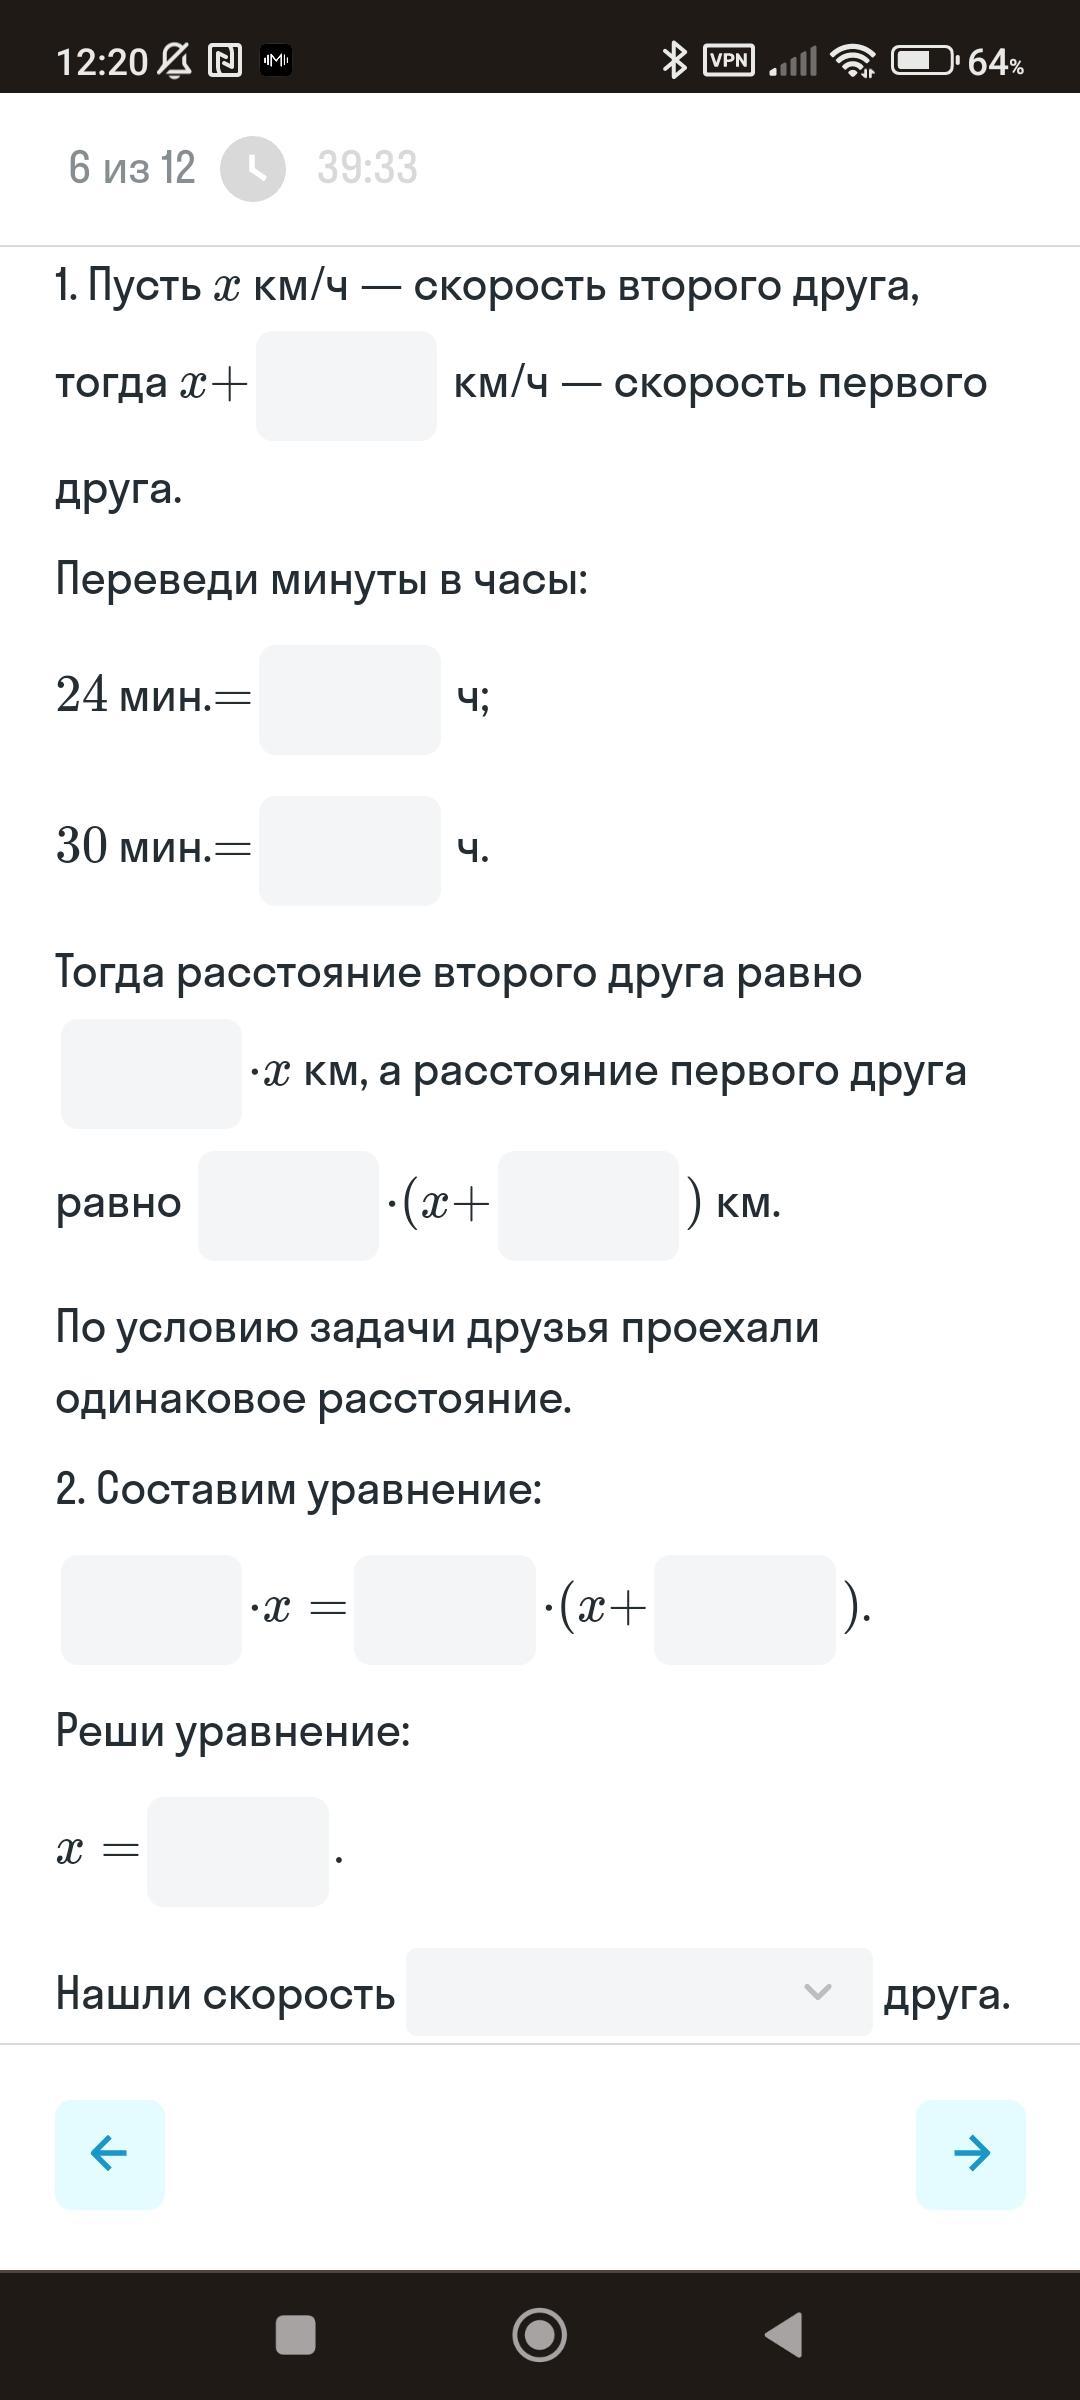Focus the "x =" answer field
Image resolution: width=1080 pixels, height=2400 pixels.
click(238, 1852)
